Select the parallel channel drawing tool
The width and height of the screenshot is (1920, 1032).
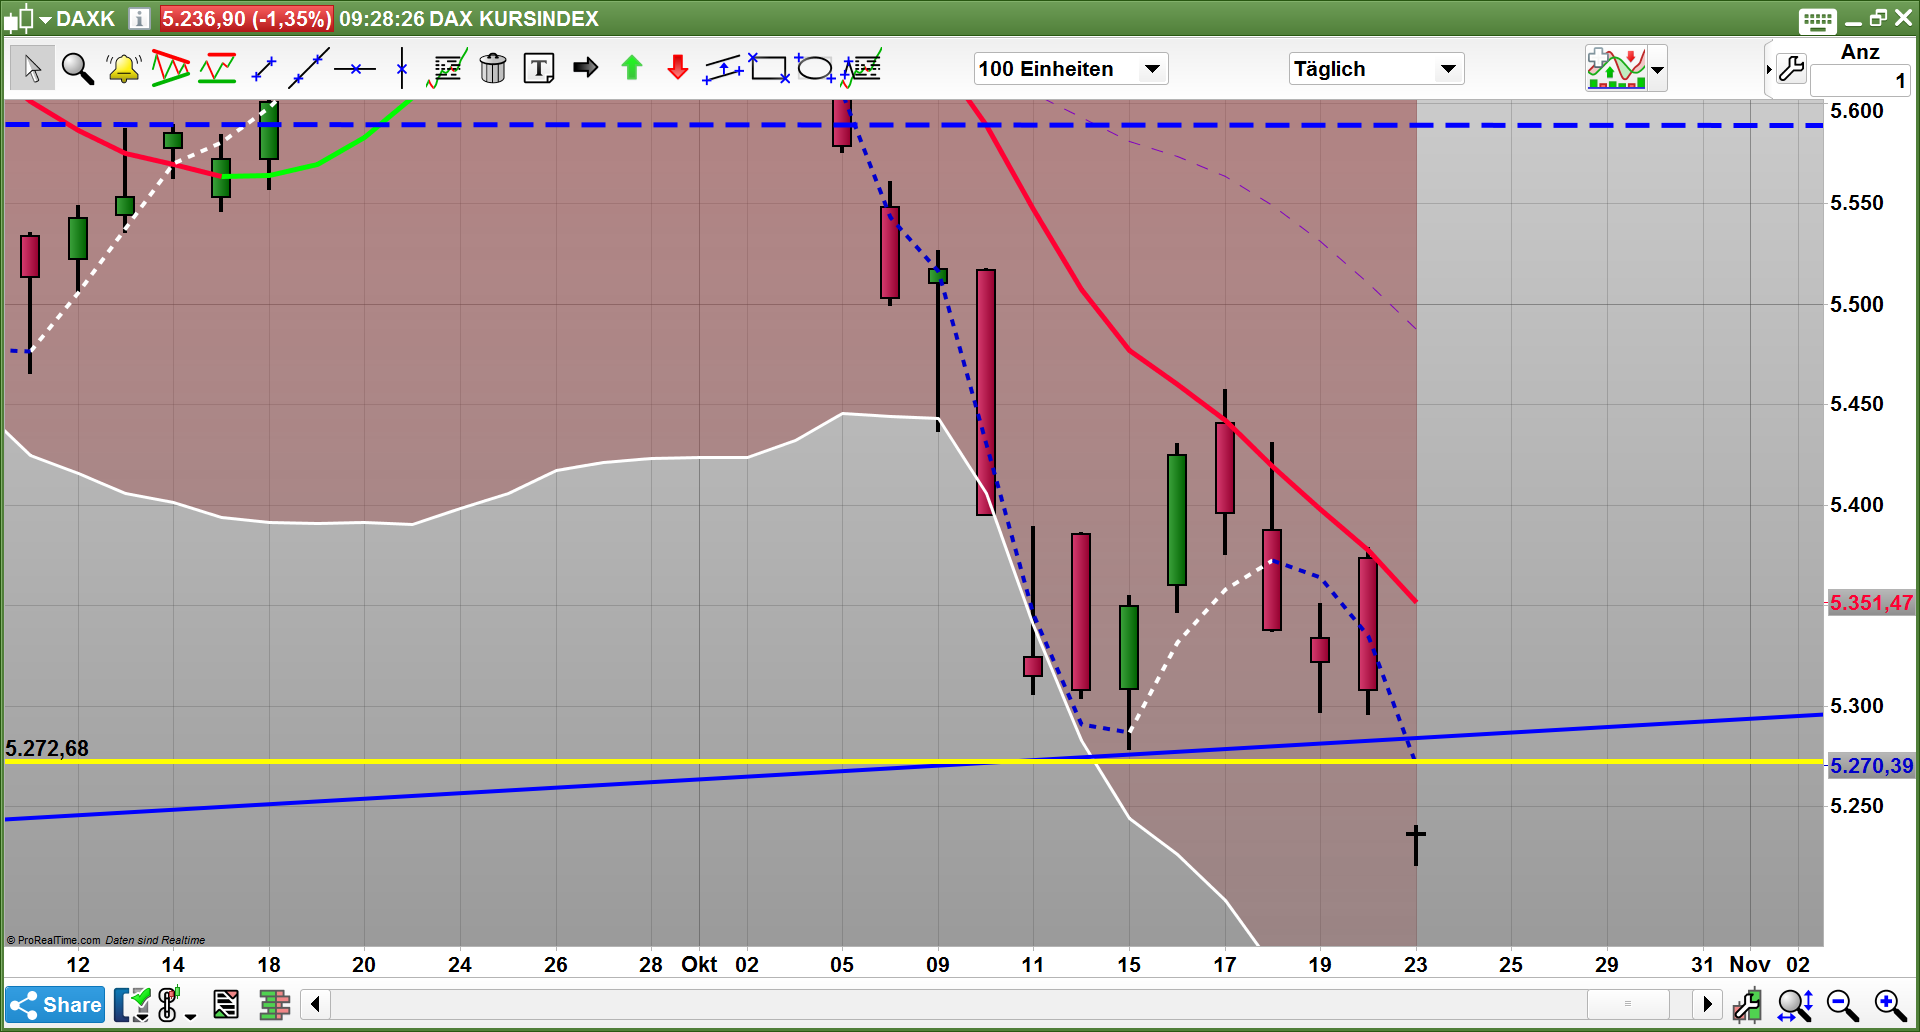724,68
